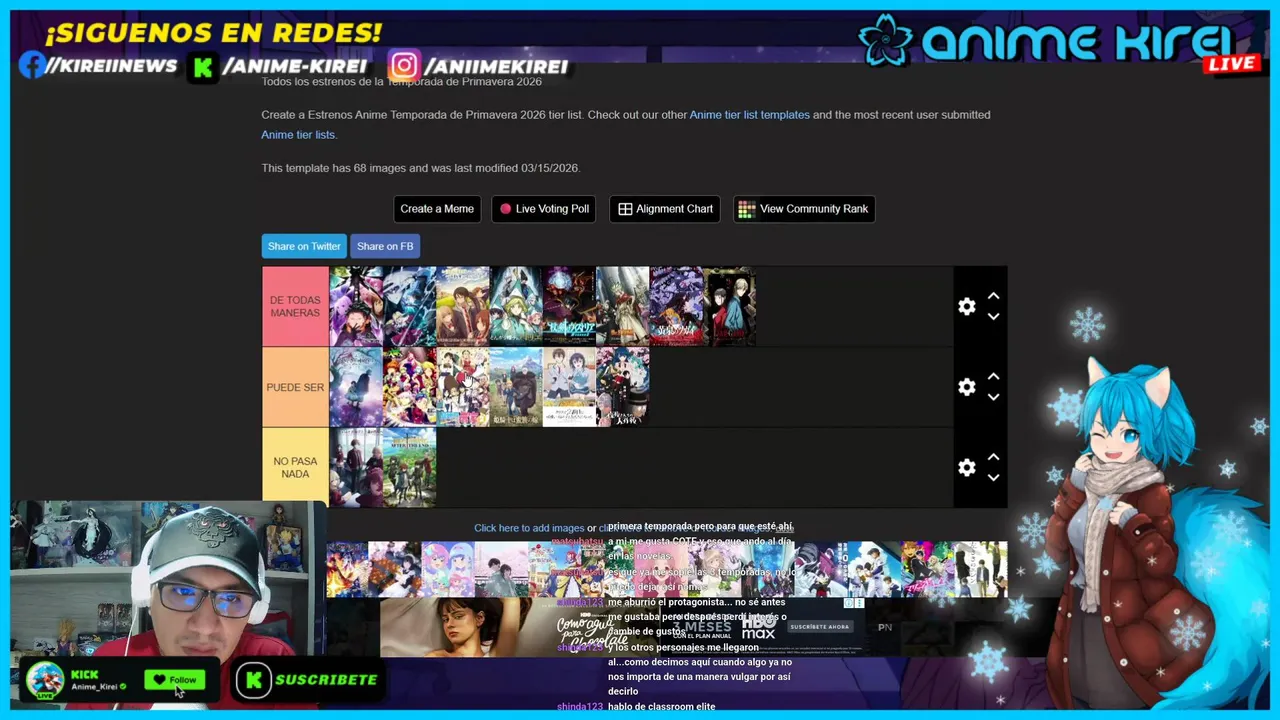Move NO PASA NADA tier down with arrow
Viewport: 1280px width, 720px height.
[993, 478]
